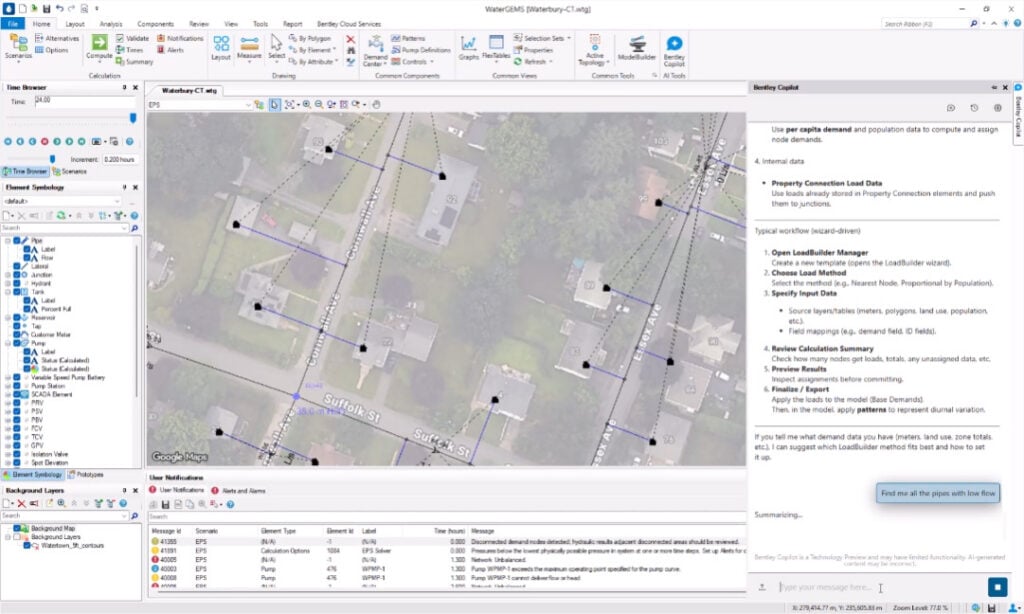Click Notifications in Calculation group
The width and height of the screenshot is (1024, 614).
click(180, 39)
